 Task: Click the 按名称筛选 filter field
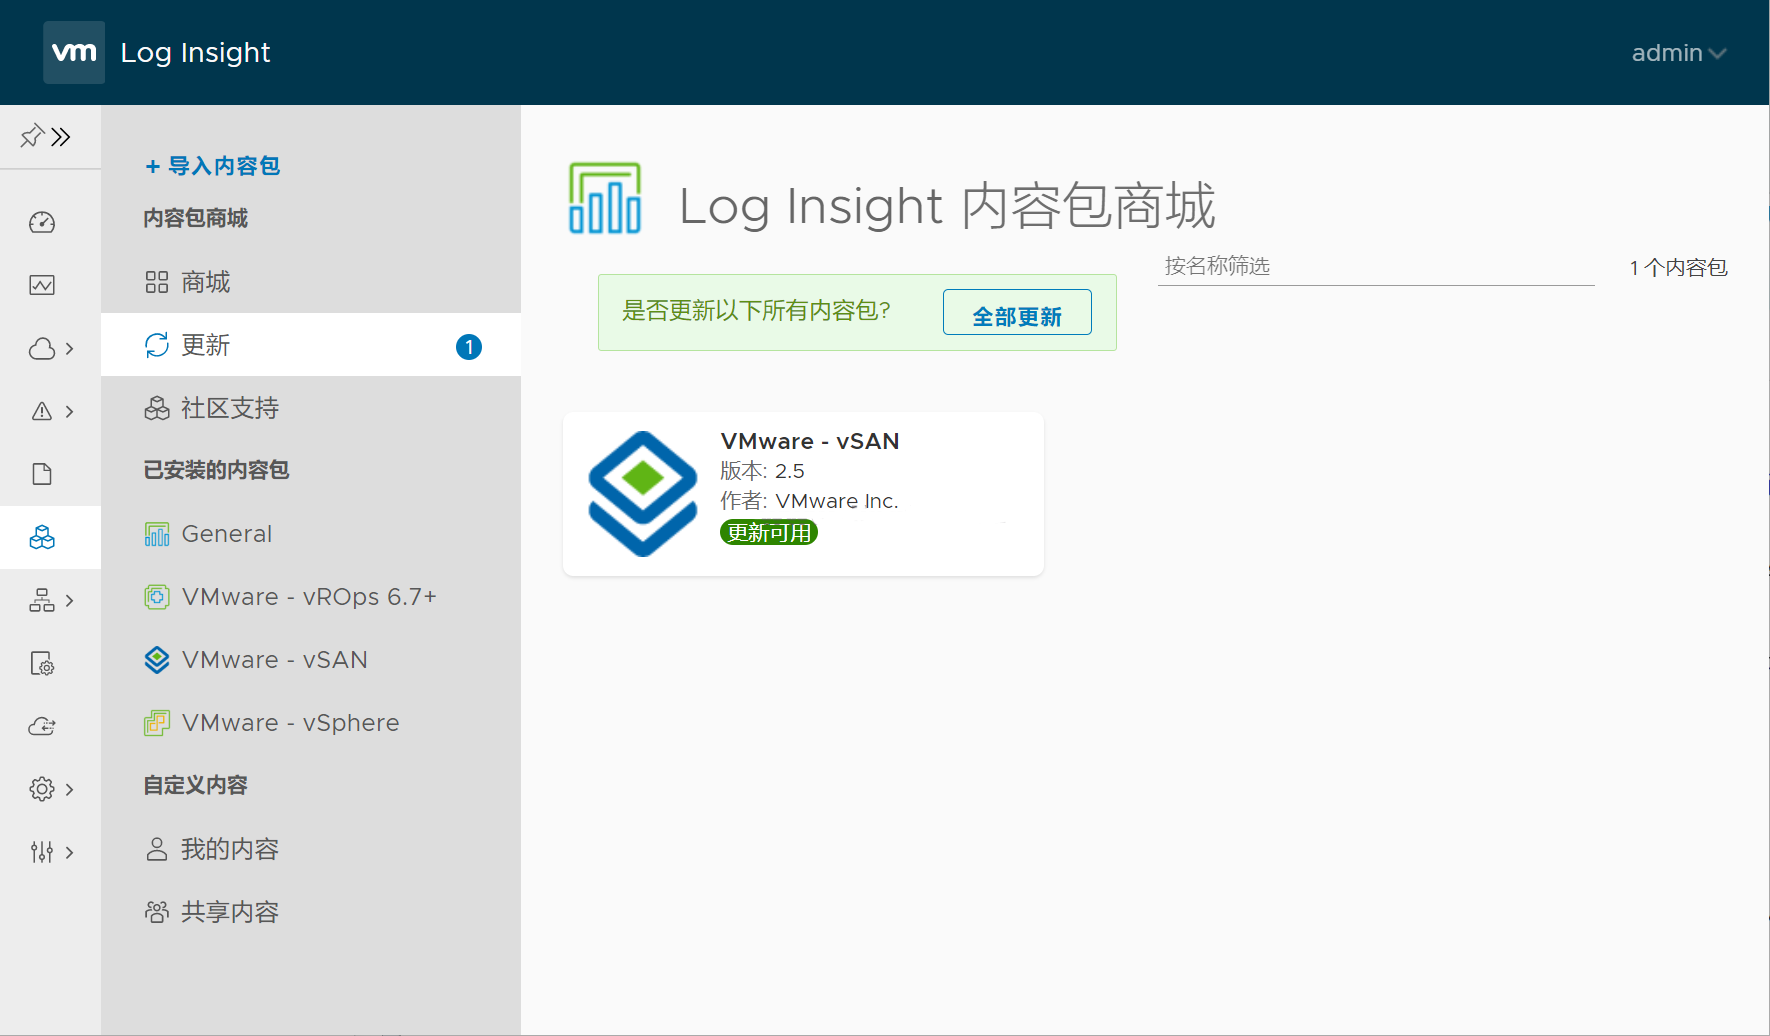pos(1375,266)
